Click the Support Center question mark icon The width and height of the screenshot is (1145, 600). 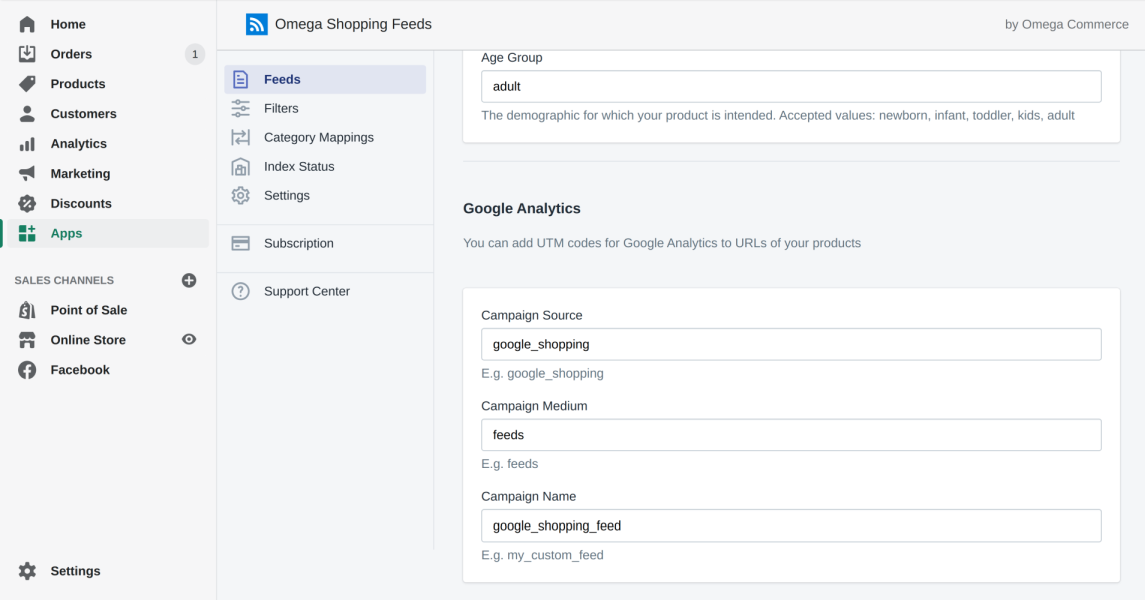click(x=240, y=291)
